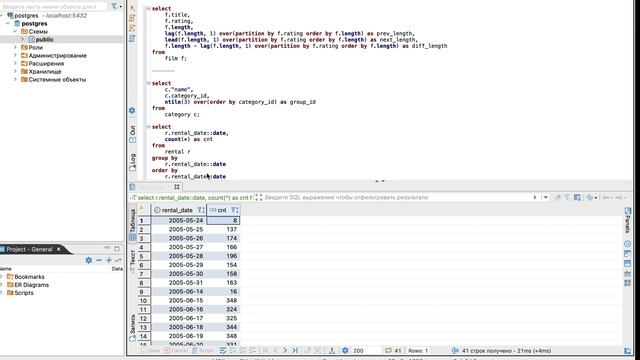The image size is (640, 360).
Task: Select the 2005-05-25 date cell
Action: point(179,229)
